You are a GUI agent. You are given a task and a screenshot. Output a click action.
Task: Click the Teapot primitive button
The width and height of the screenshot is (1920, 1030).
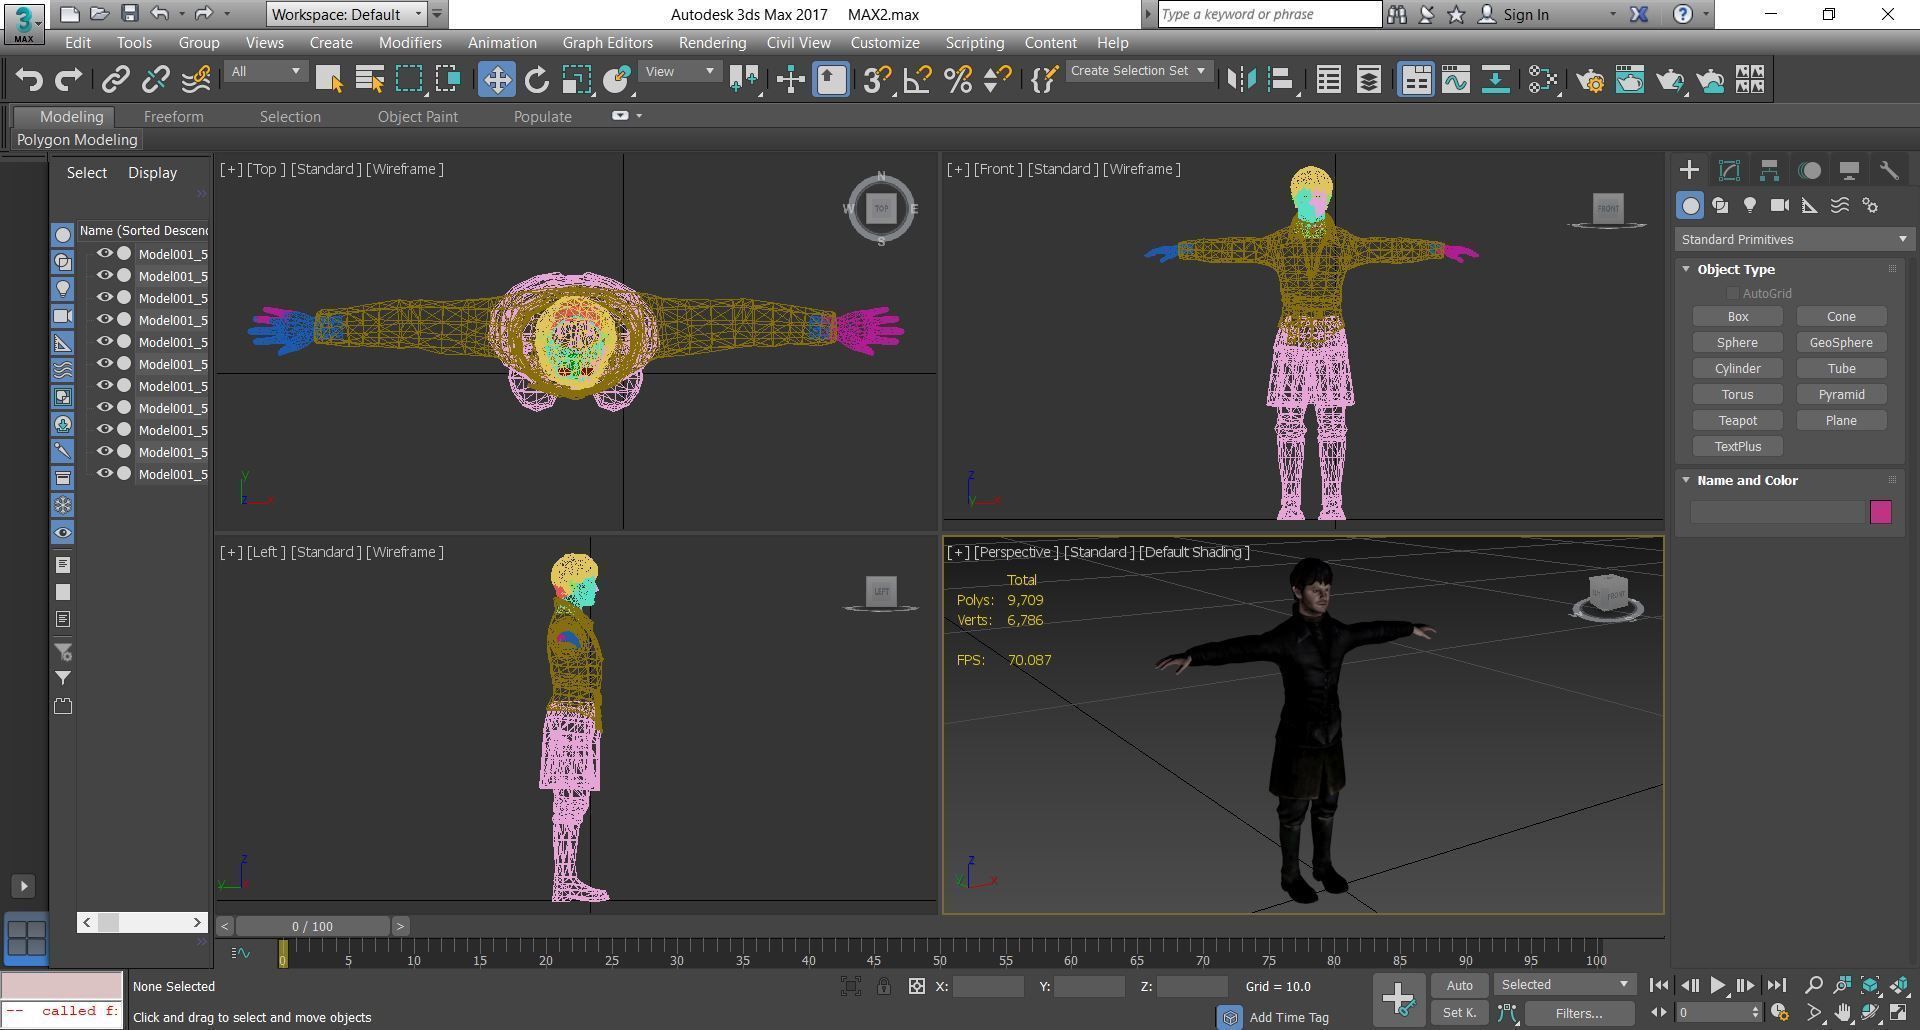(x=1738, y=421)
